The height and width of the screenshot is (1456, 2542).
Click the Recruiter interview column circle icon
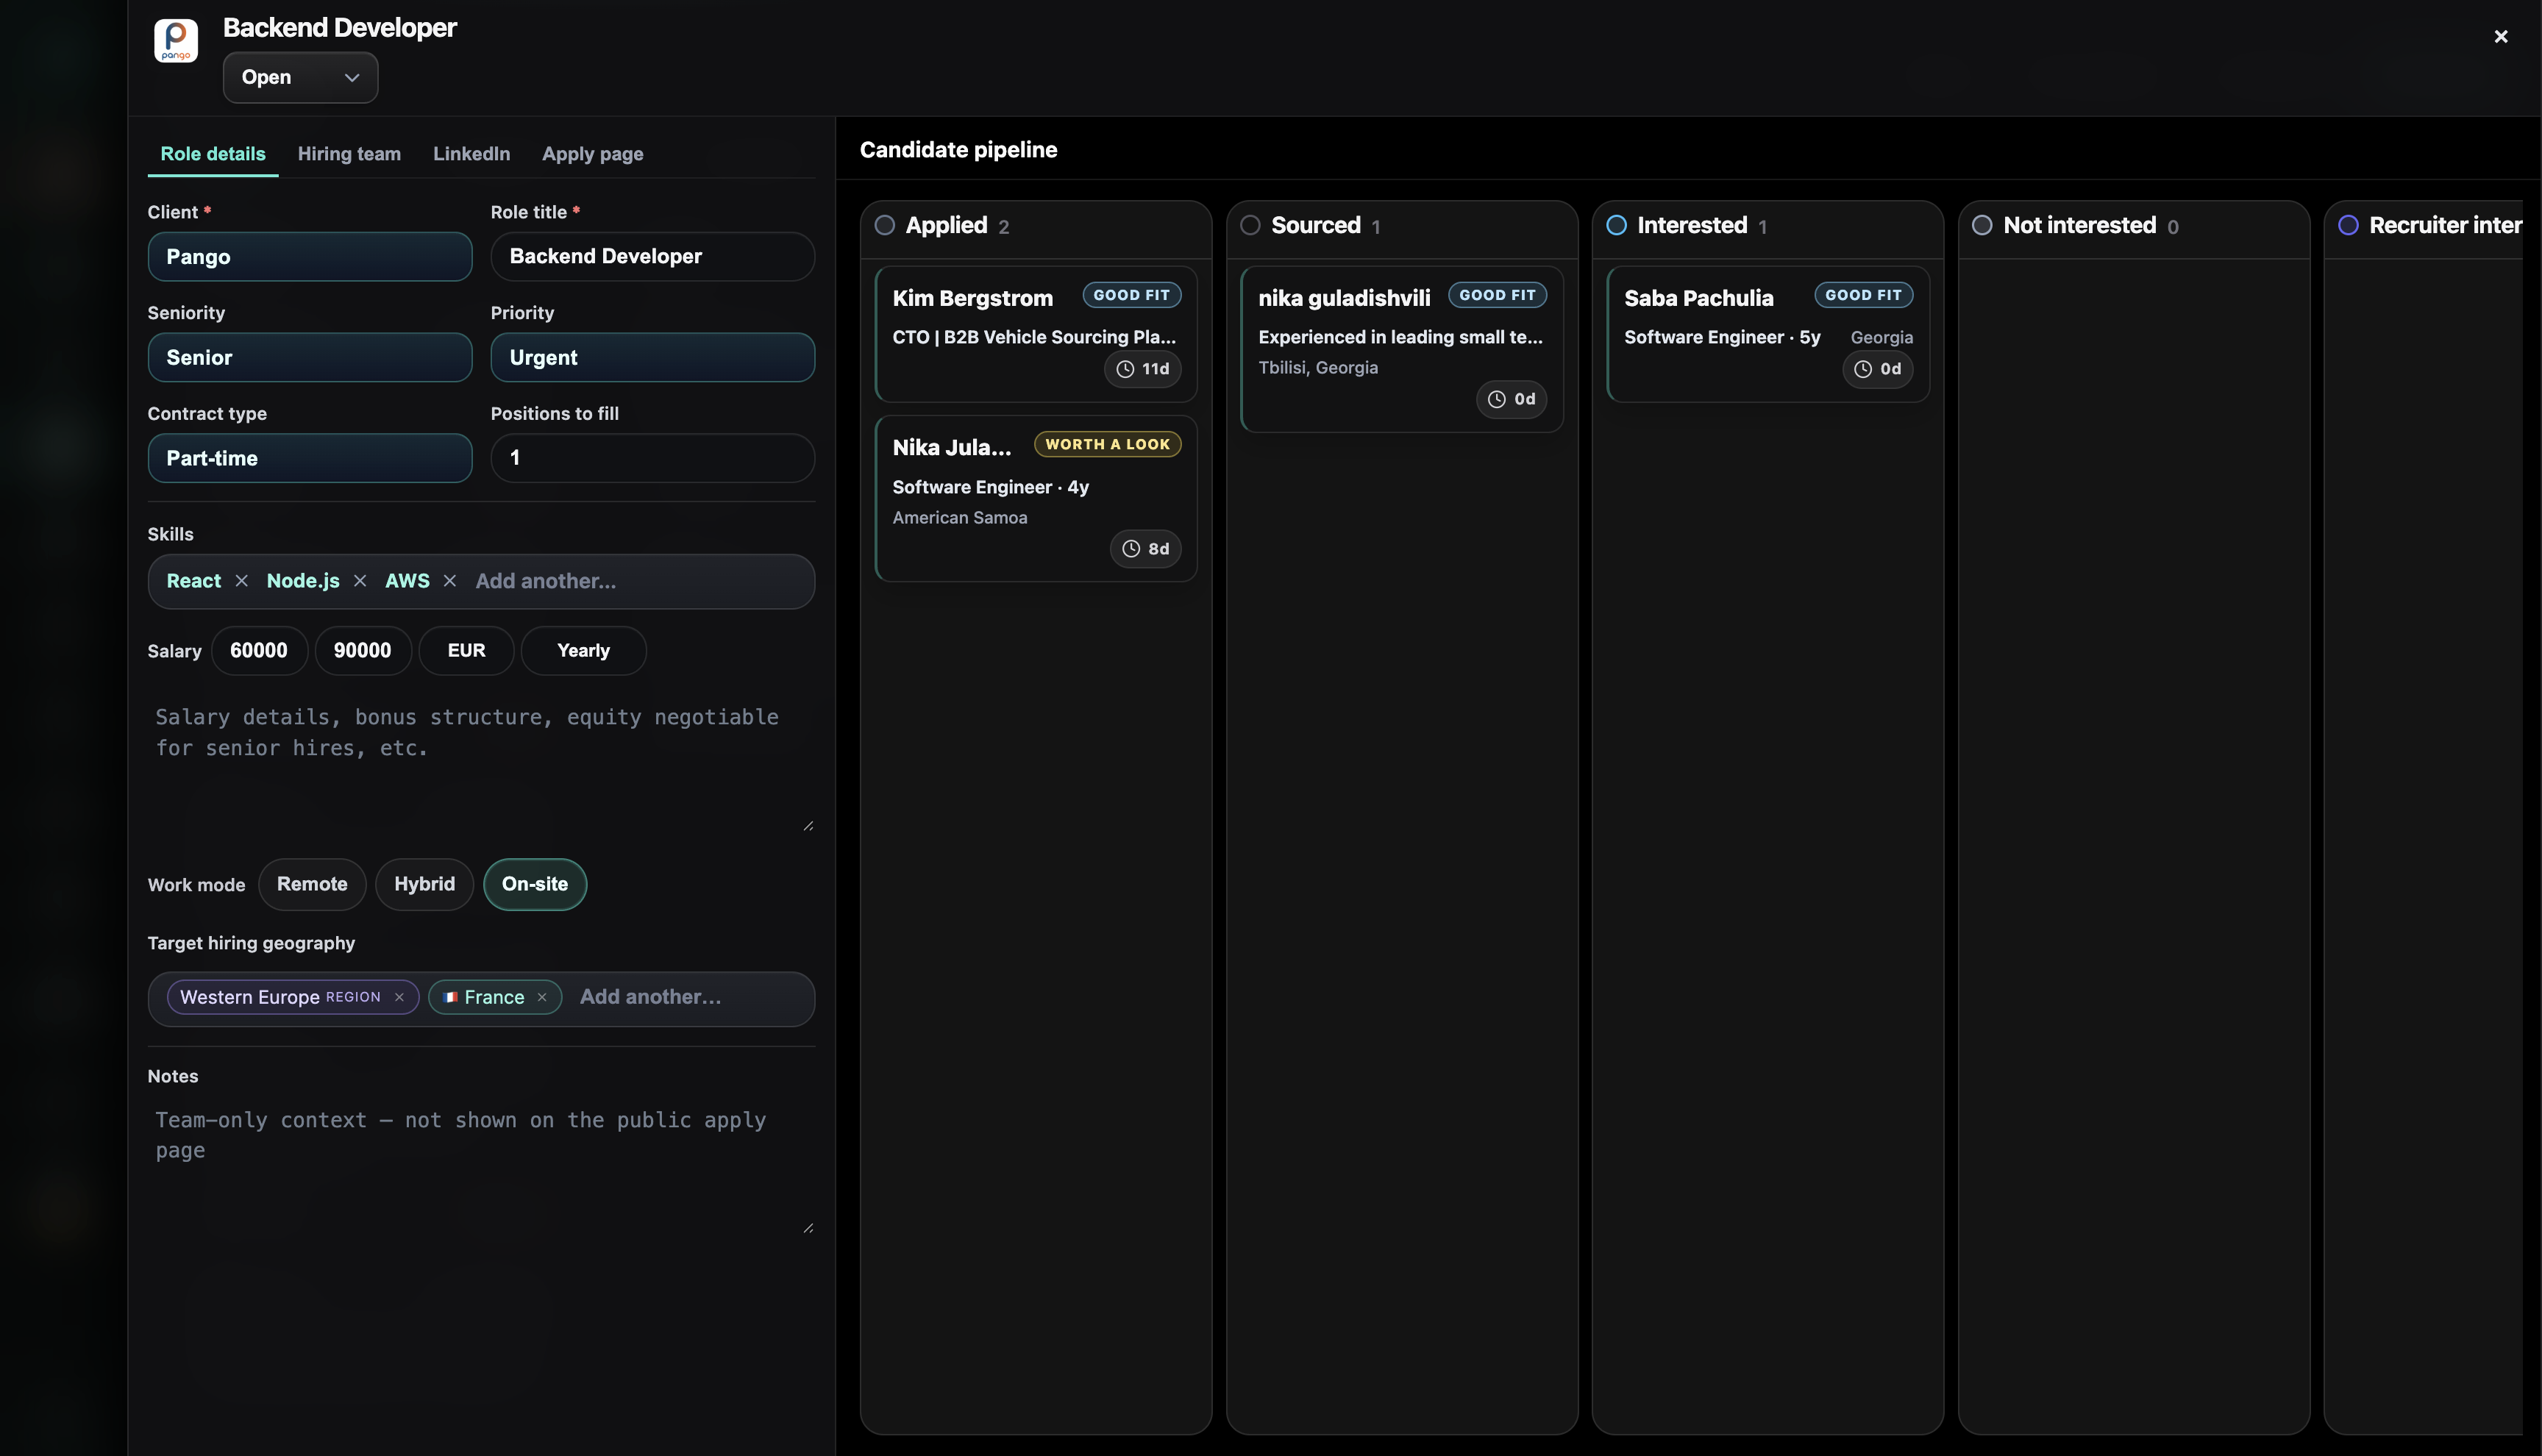(x=2348, y=225)
